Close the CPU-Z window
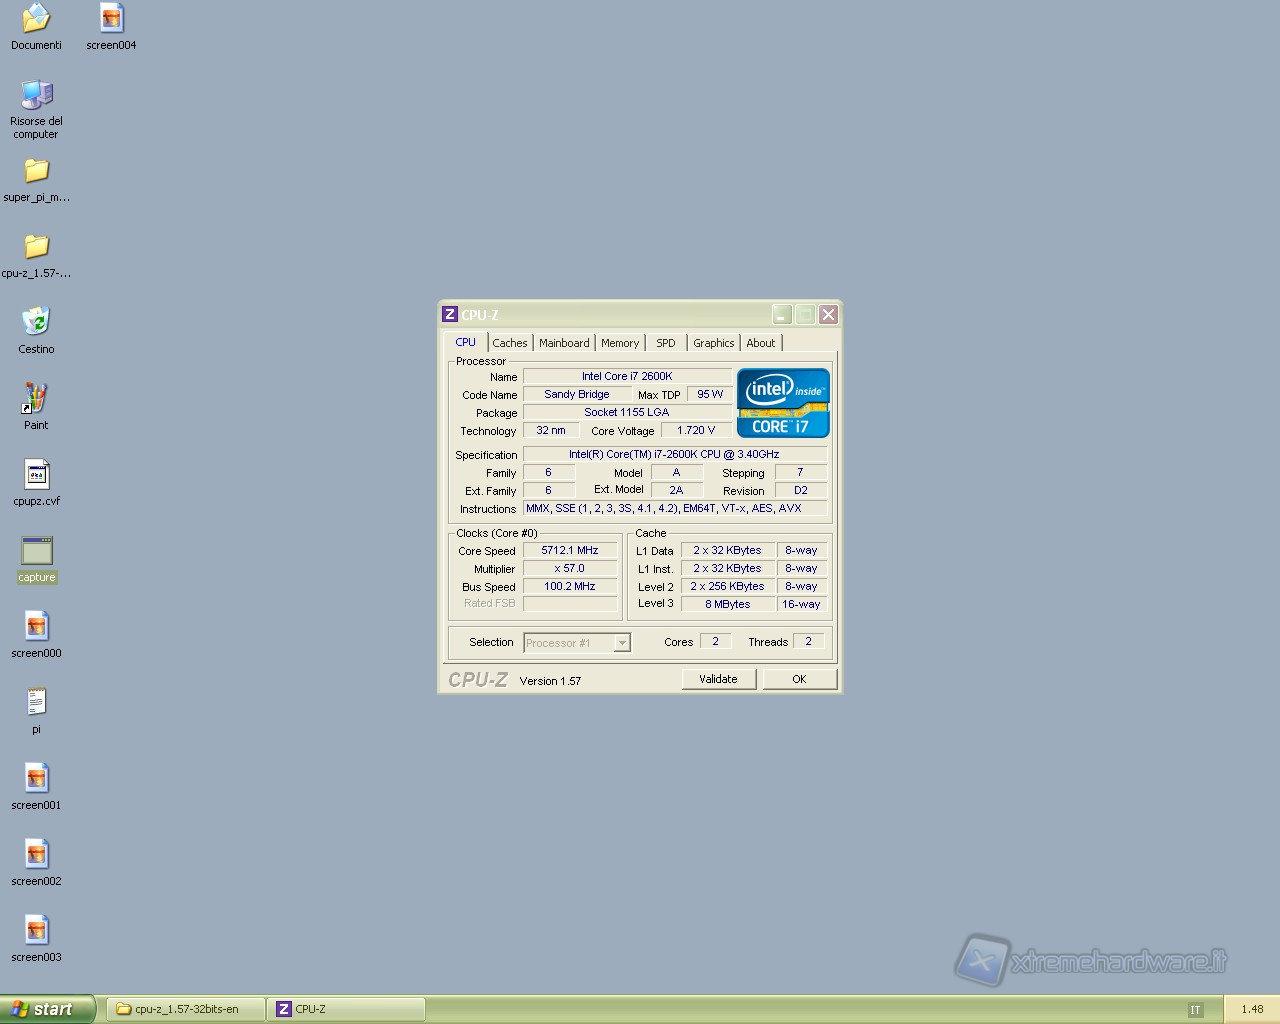This screenshot has height=1024, width=1280. coord(828,315)
